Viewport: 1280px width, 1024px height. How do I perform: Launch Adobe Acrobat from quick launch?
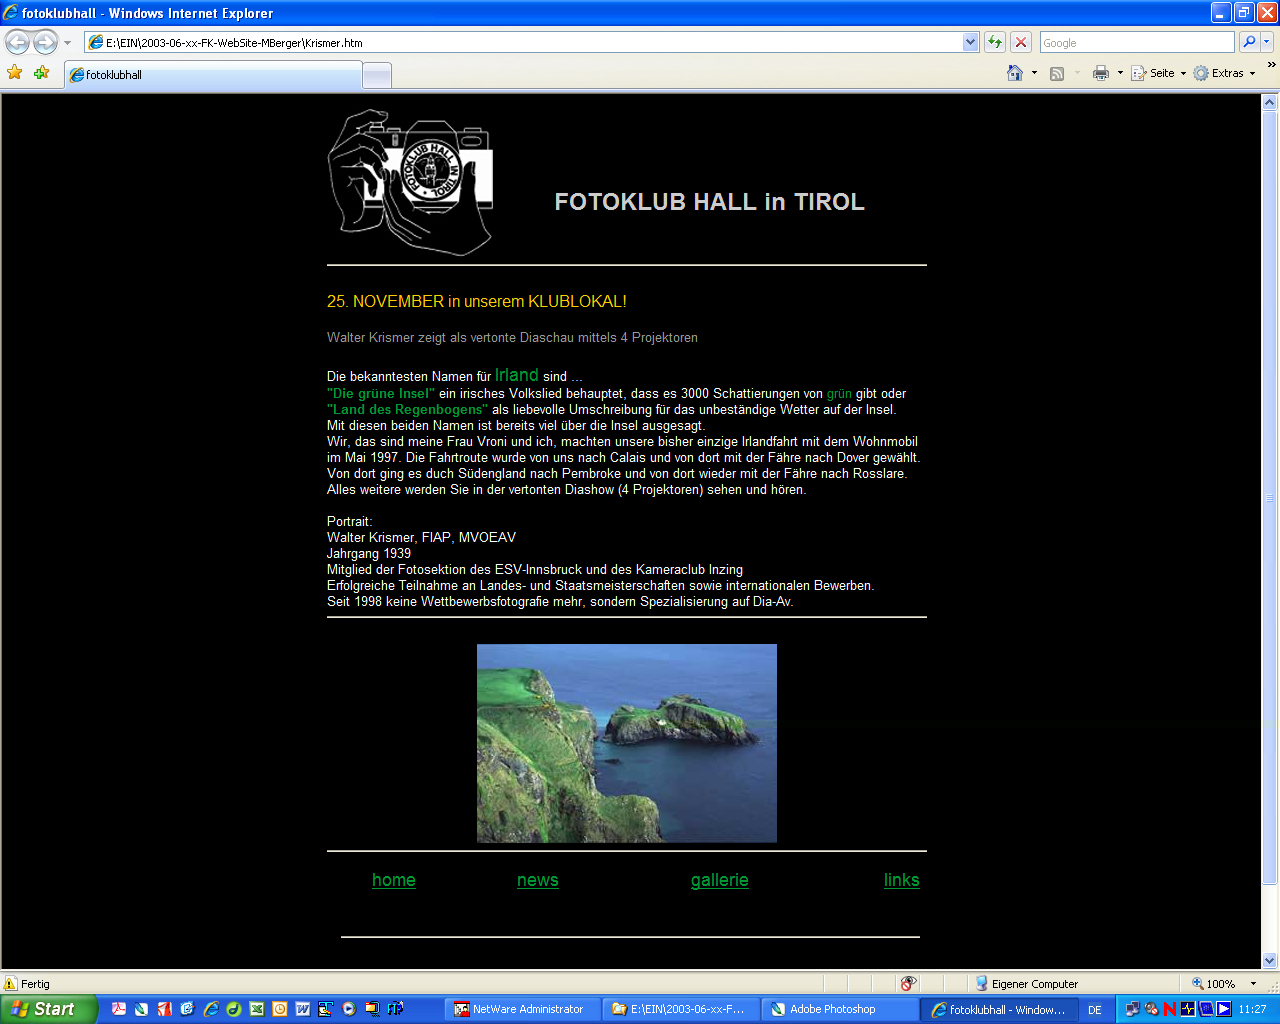[x=119, y=1009]
